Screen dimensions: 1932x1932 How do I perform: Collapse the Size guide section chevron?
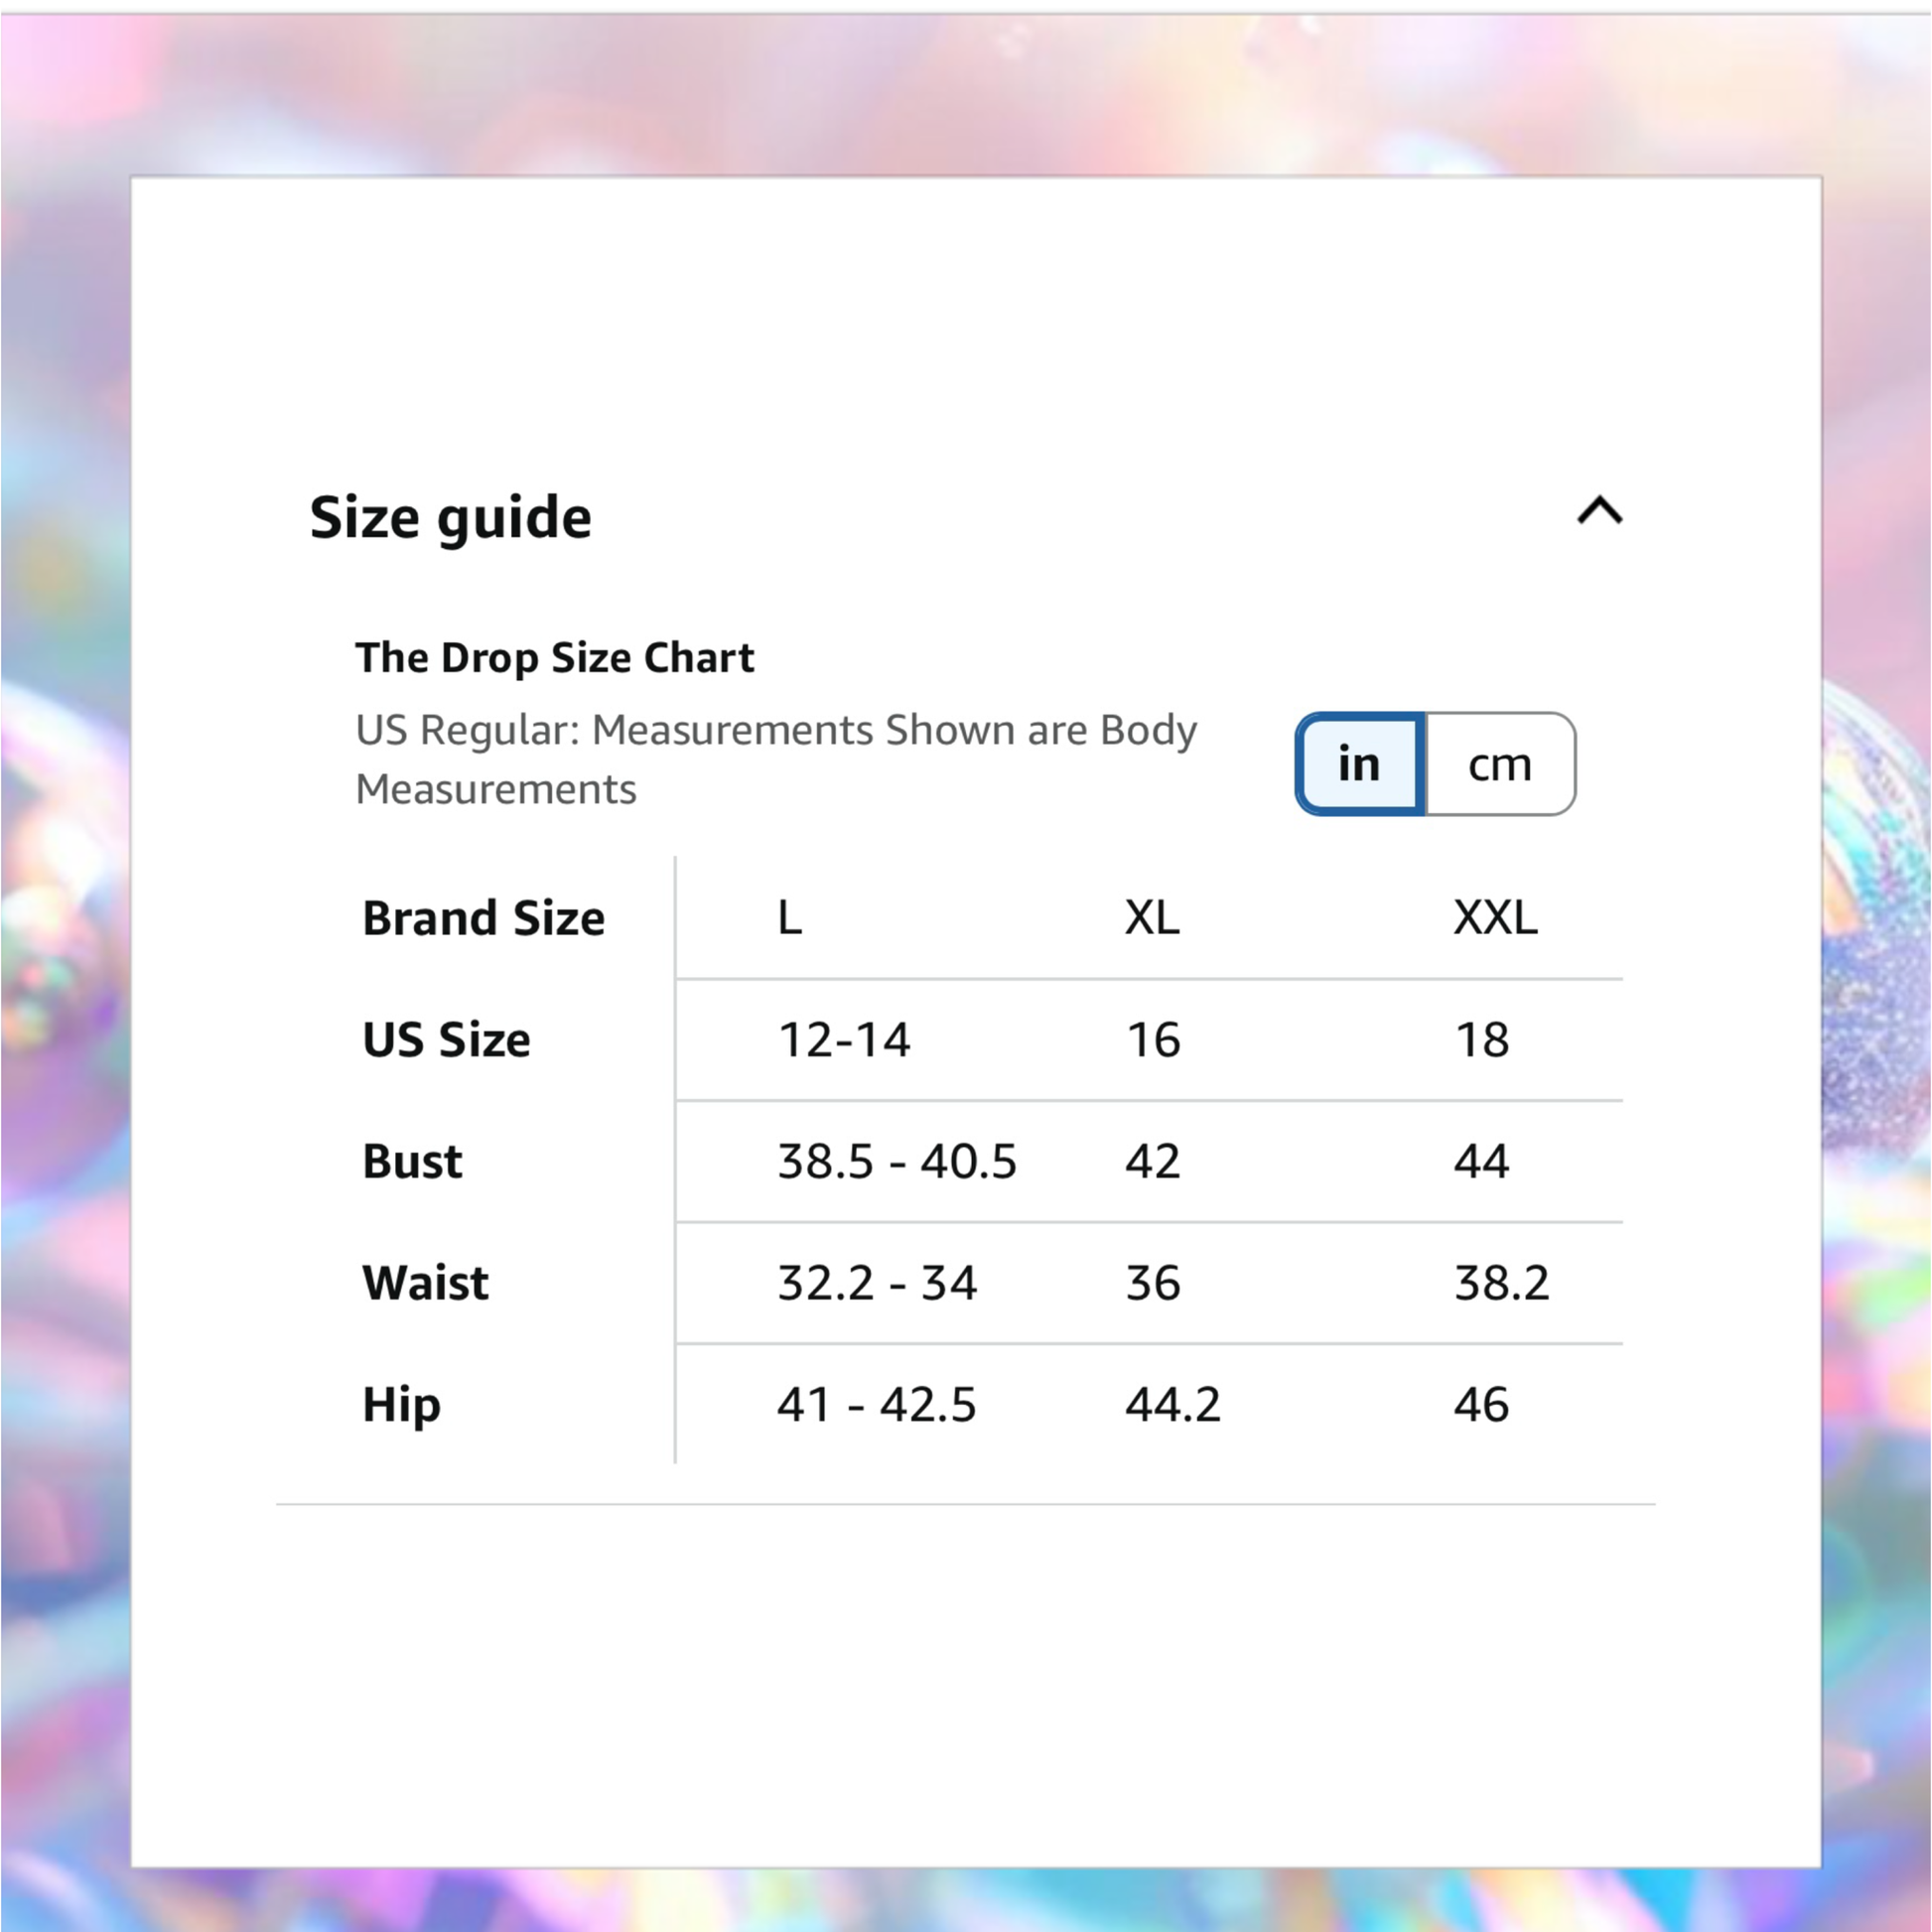point(1599,512)
